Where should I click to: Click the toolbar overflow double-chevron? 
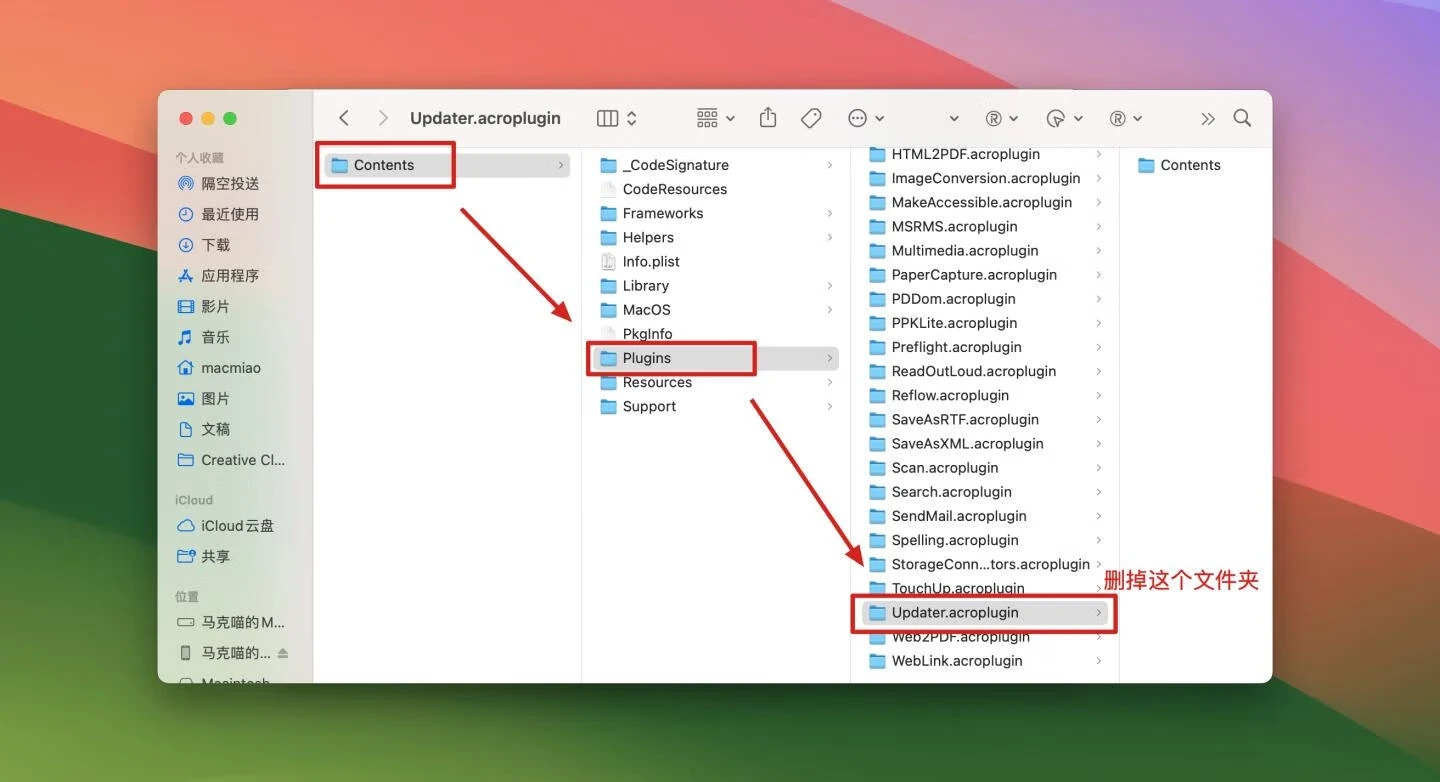pyautogui.click(x=1207, y=119)
